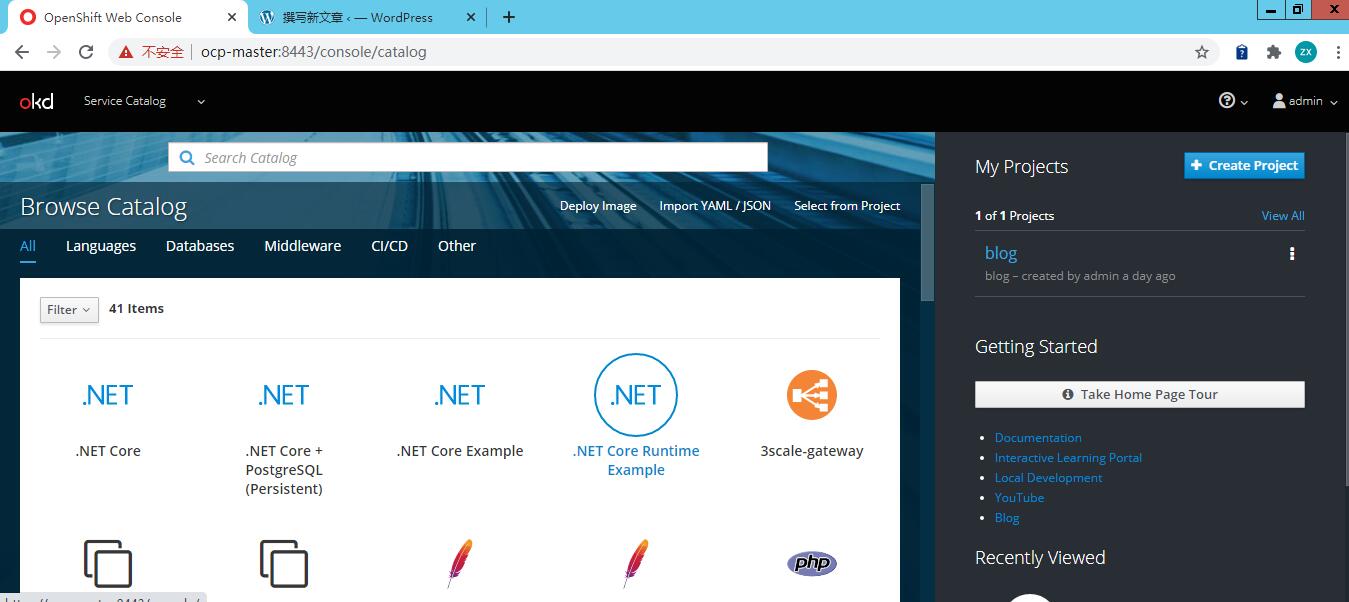Click the Search Catalog input field
Screen dimensions: 1349x602
tap(468, 157)
